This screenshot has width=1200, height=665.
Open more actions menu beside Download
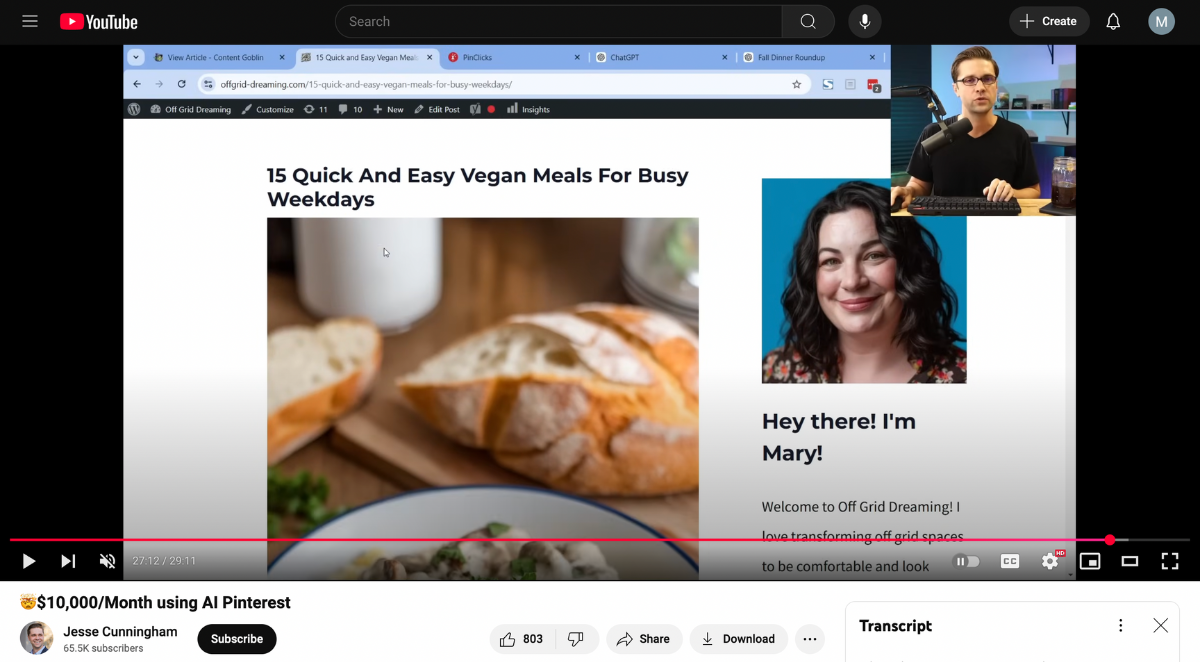[810, 639]
